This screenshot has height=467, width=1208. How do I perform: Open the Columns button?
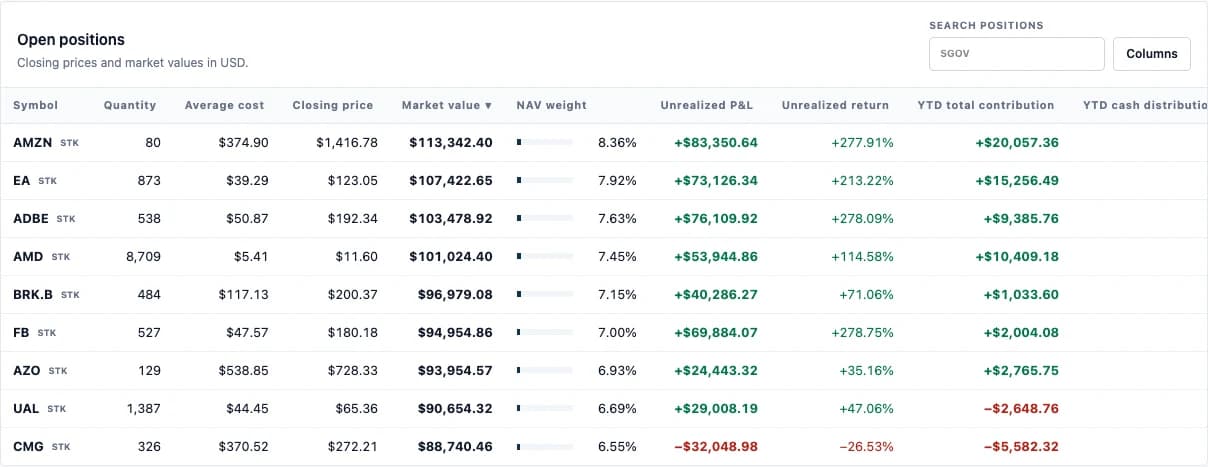[x=1152, y=54]
